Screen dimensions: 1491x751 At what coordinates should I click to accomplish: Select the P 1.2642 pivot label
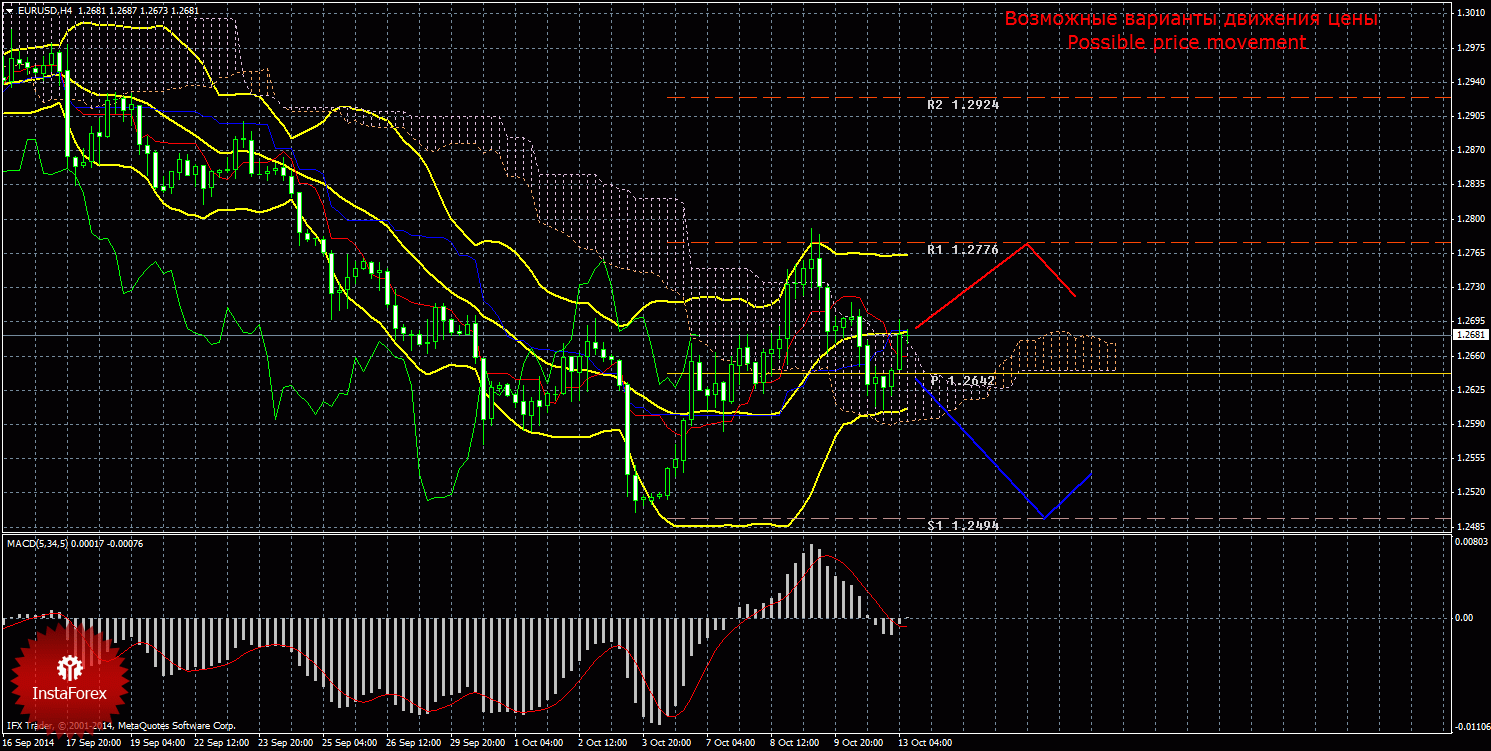click(963, 380)
